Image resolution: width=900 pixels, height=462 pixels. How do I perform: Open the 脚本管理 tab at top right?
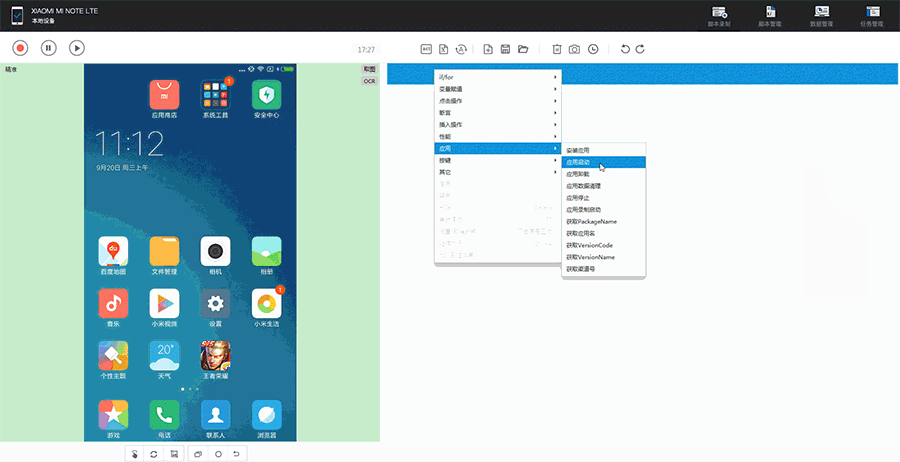pos(769,15)
